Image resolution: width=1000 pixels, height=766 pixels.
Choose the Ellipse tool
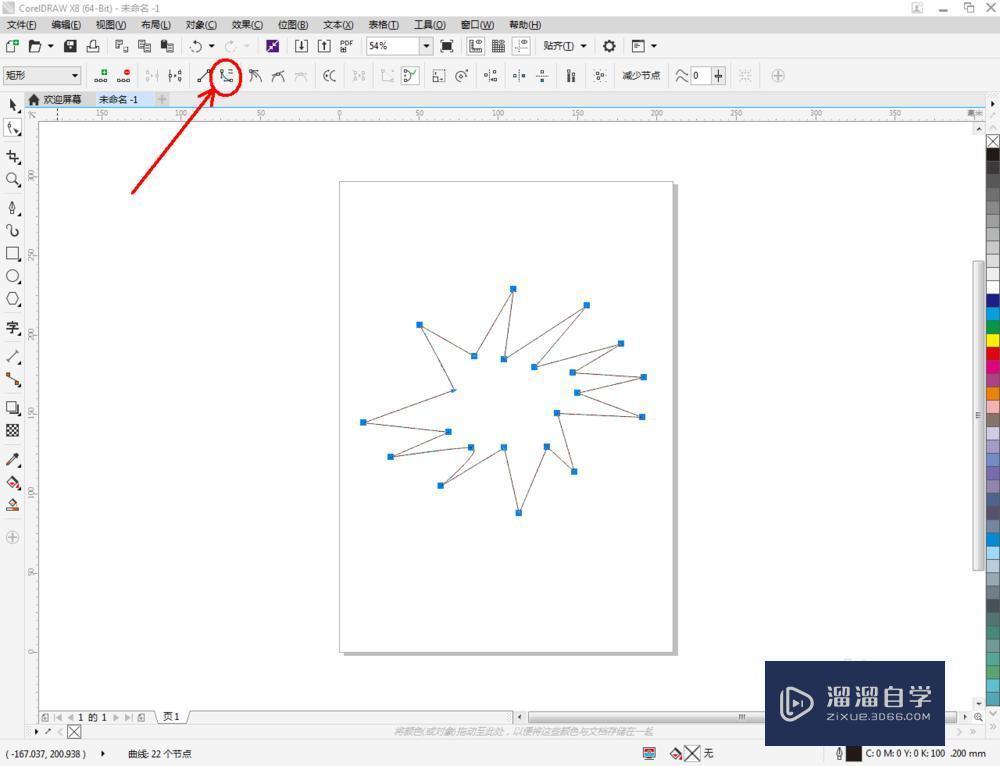13,278
